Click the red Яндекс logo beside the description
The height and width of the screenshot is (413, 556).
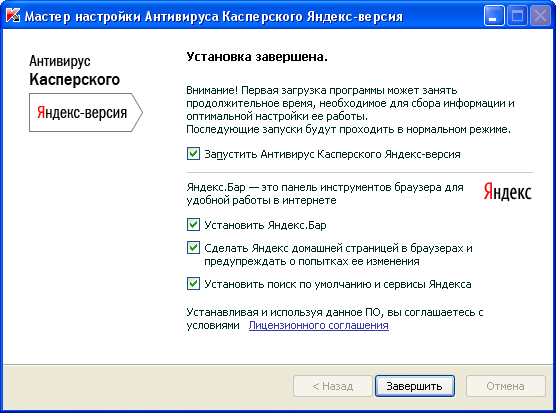point(507,192)
